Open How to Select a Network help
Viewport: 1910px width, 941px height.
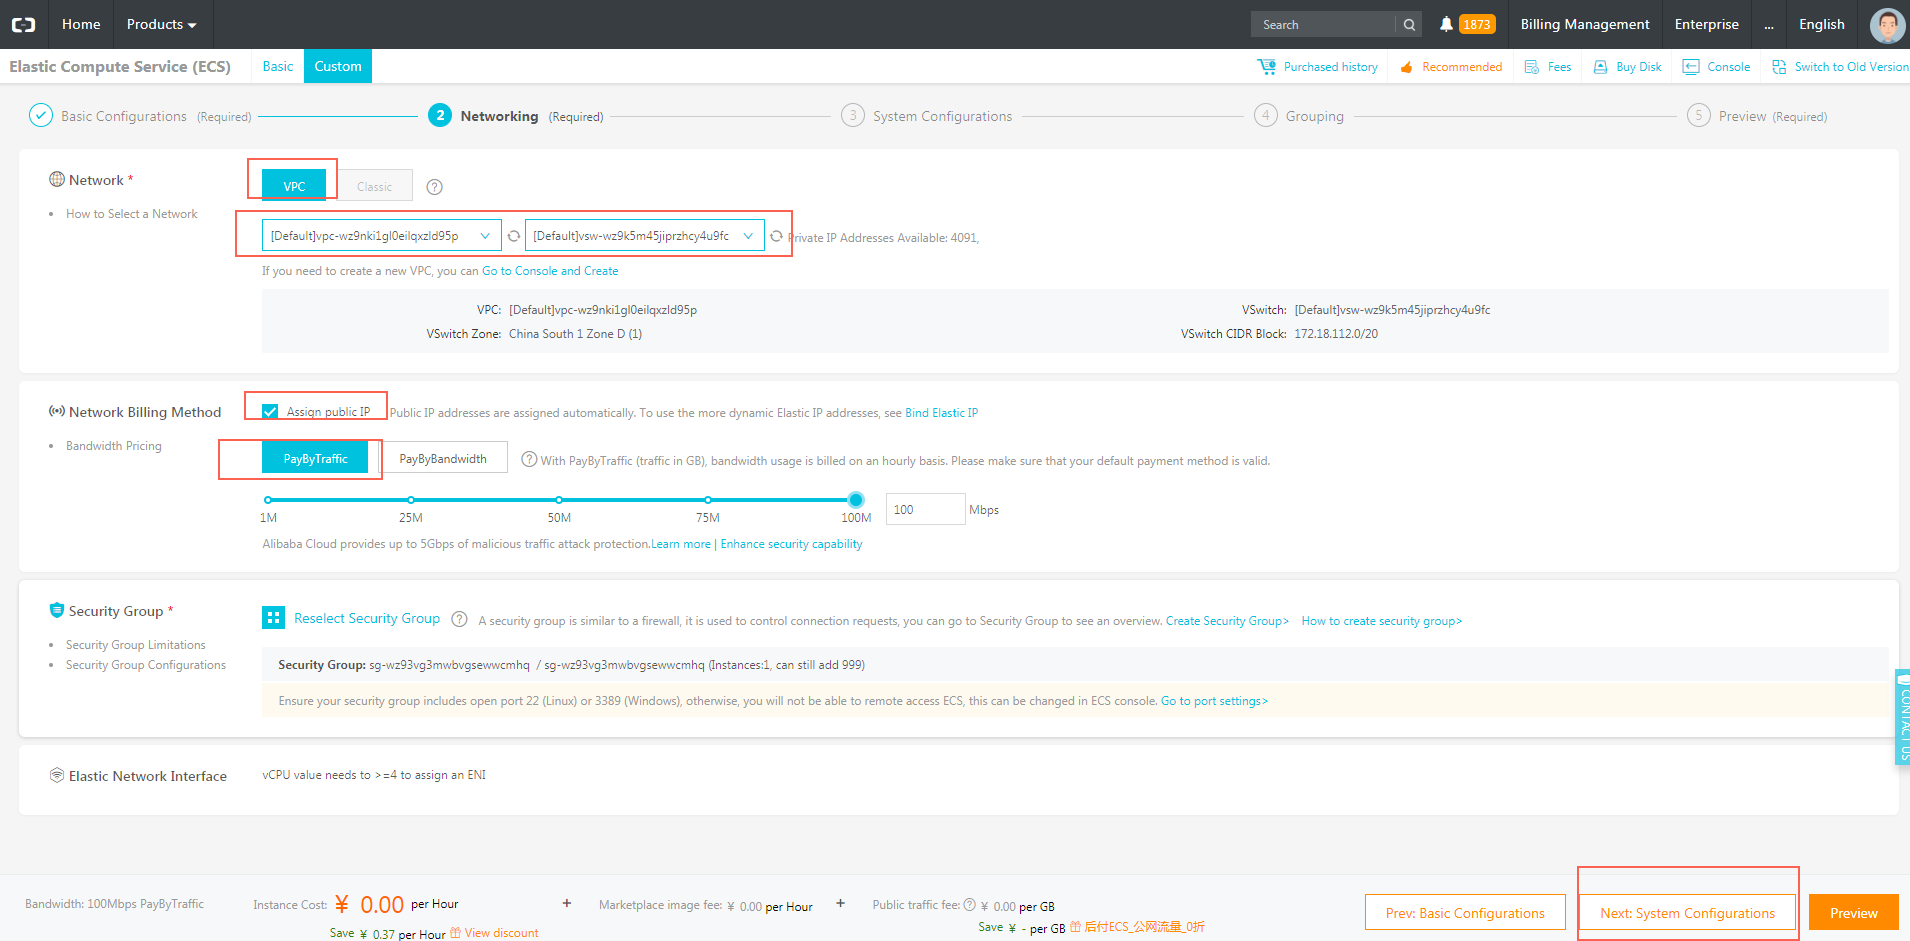(x=132, y=214)
